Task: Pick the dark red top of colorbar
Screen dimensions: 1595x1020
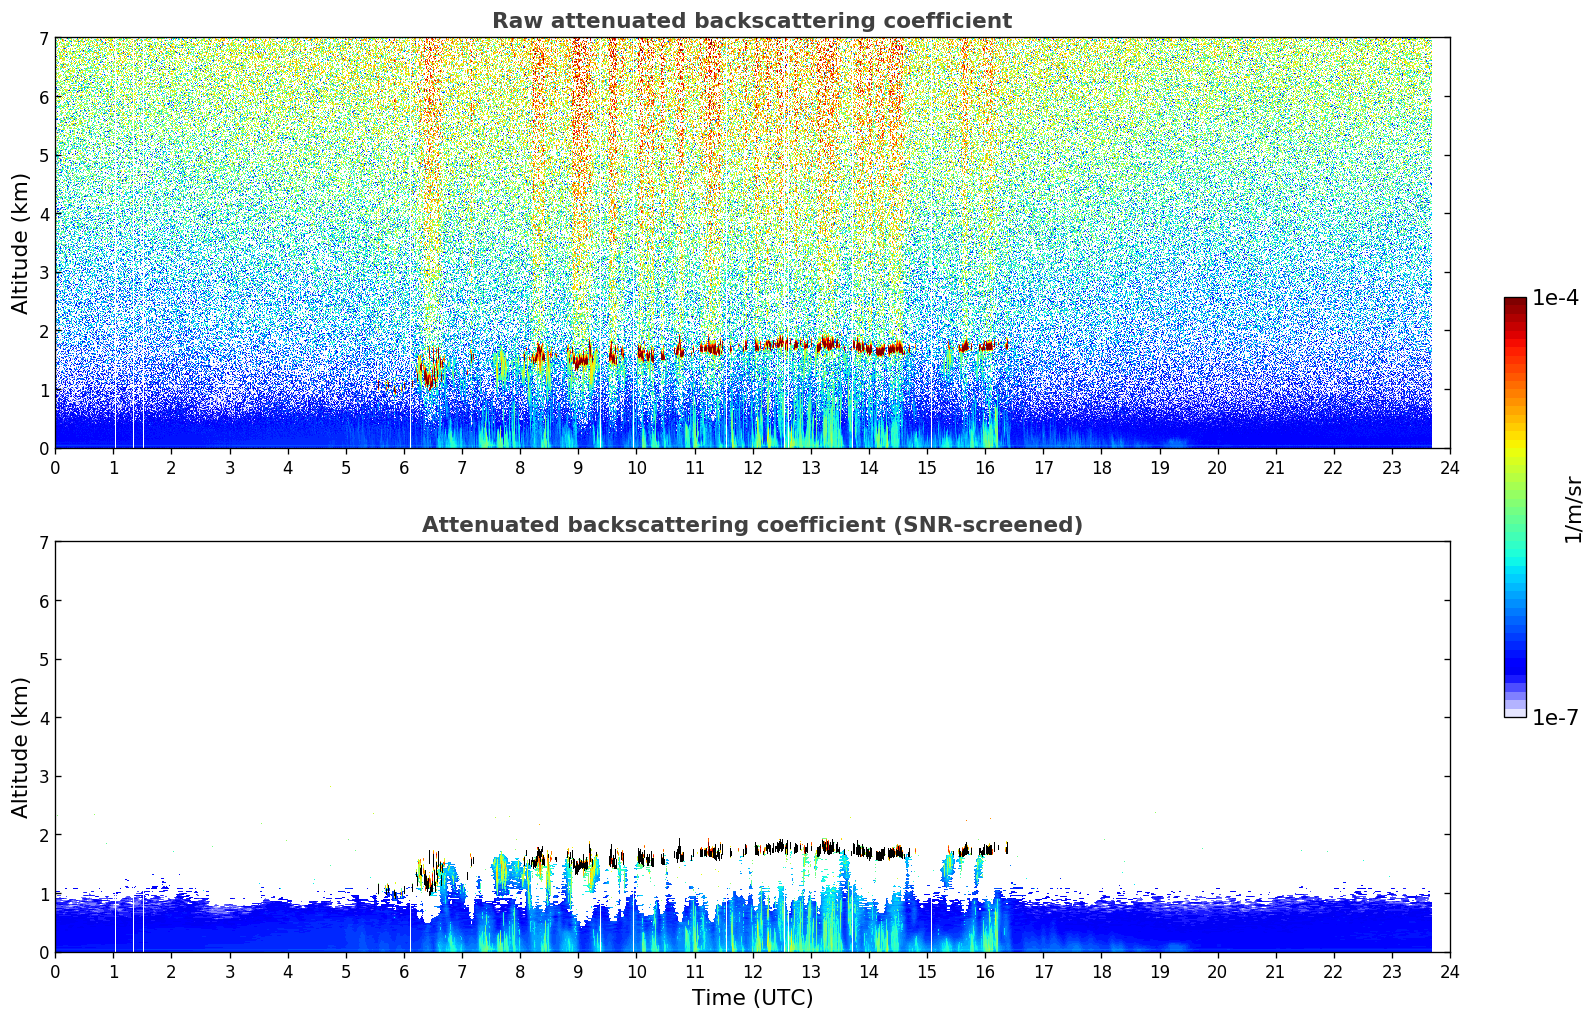Action: tap(1515, 304)
